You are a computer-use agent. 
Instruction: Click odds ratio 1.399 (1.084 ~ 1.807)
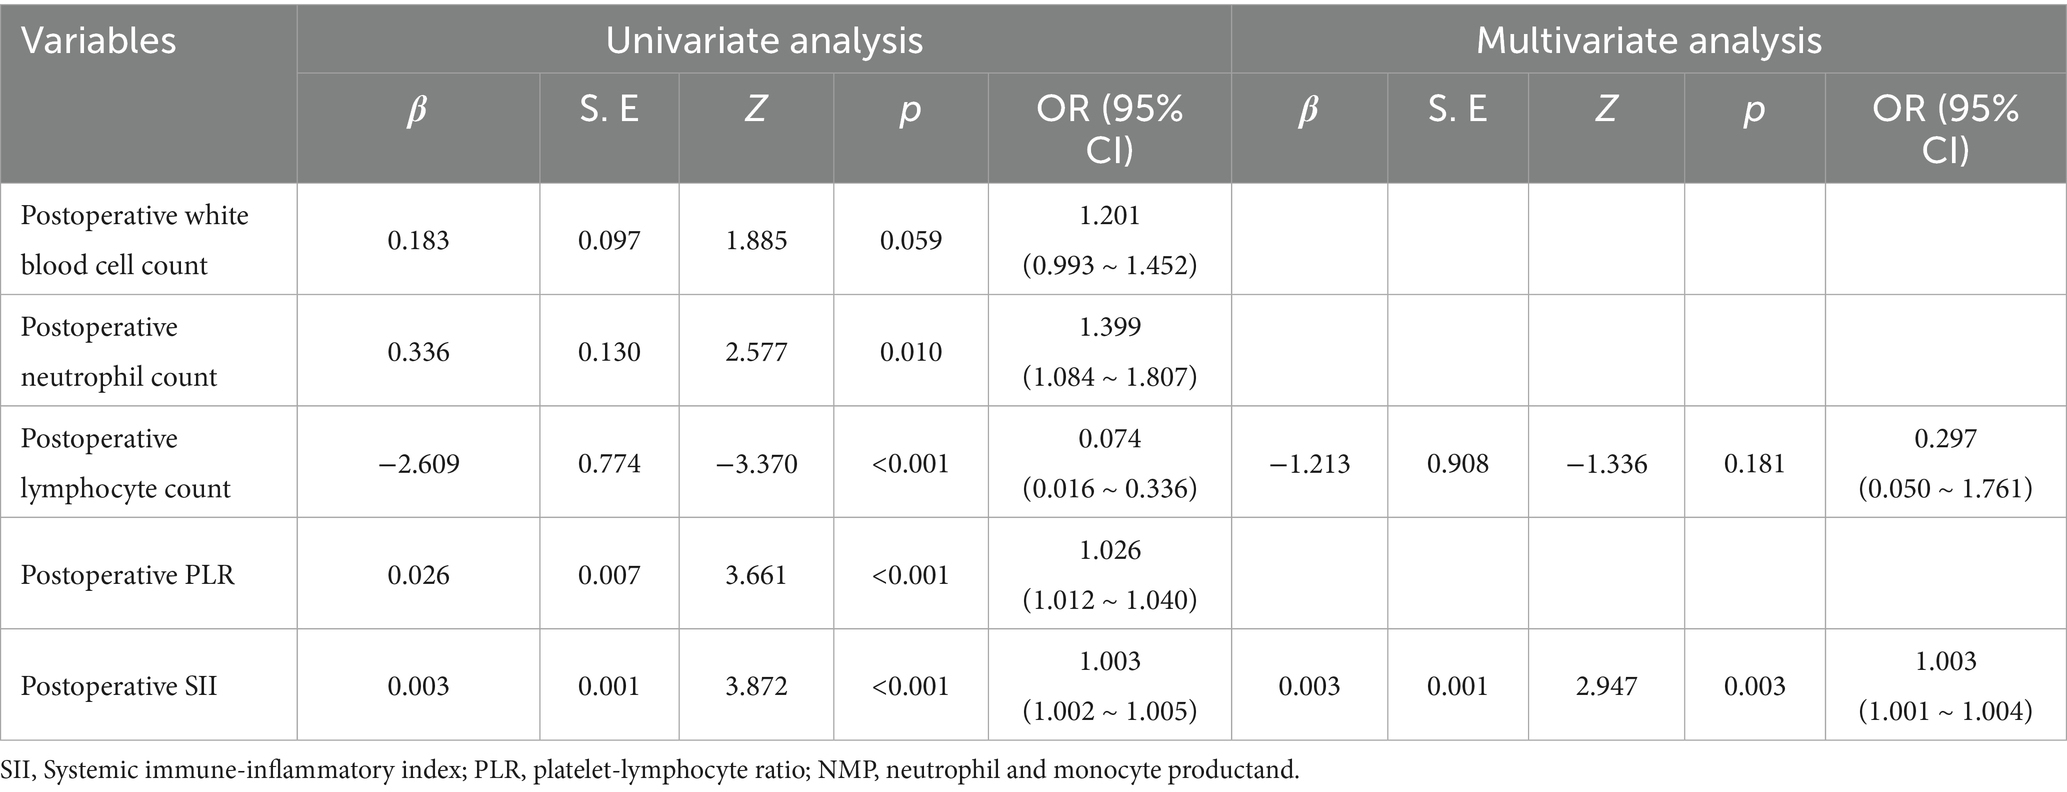[x=1109, y=352]
